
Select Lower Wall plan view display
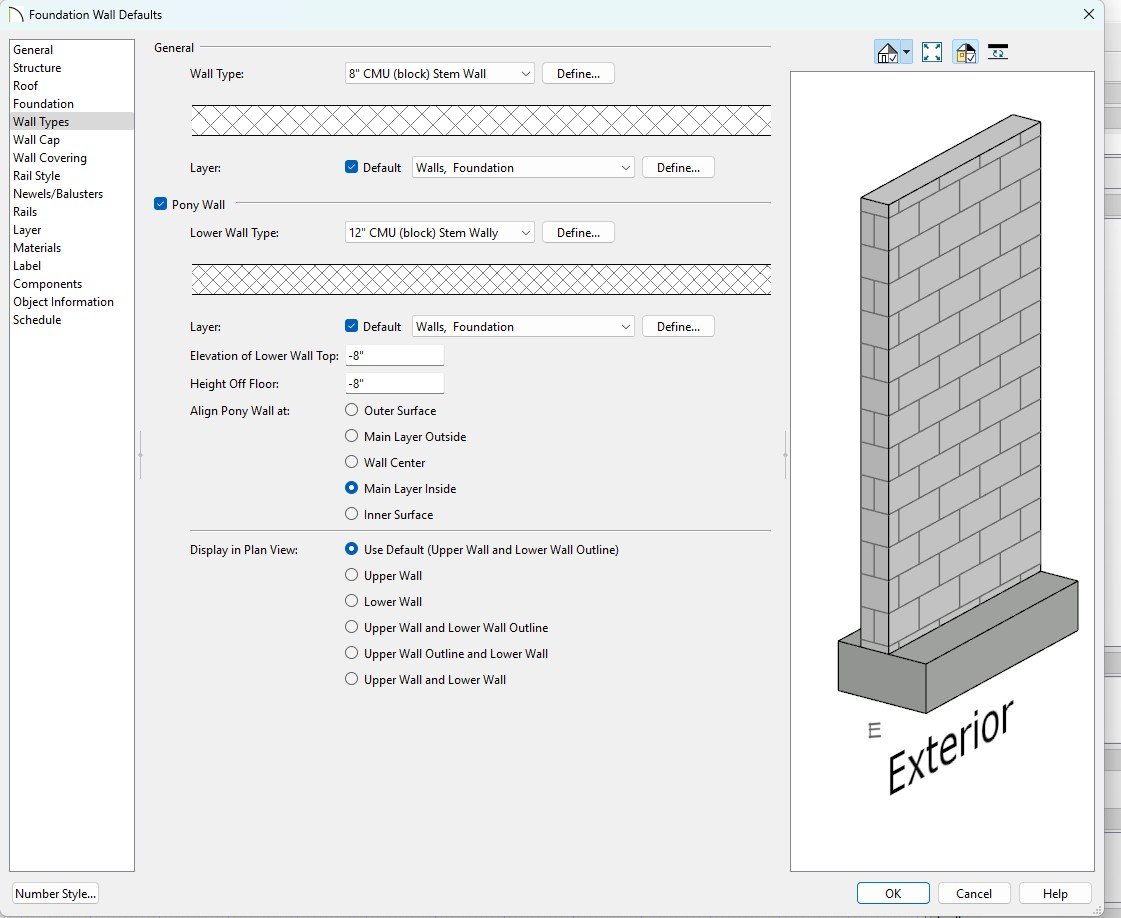tap(351, 601)
